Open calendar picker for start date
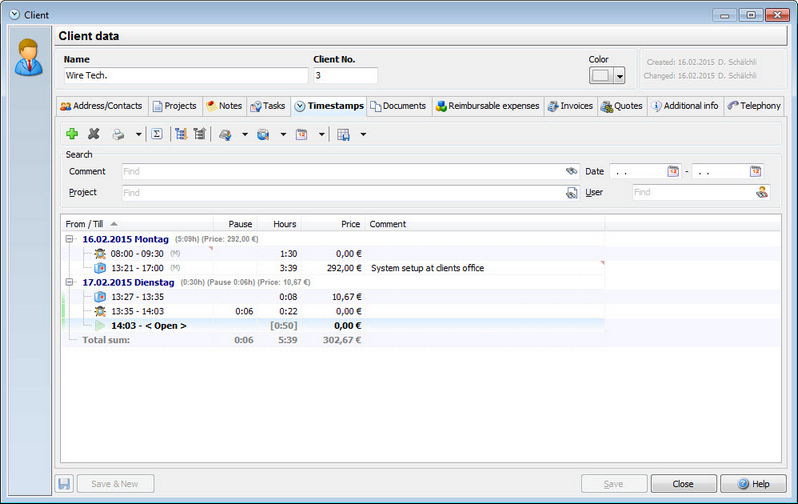The height and width of the screenshot is (504, 798). click(673, 171)
